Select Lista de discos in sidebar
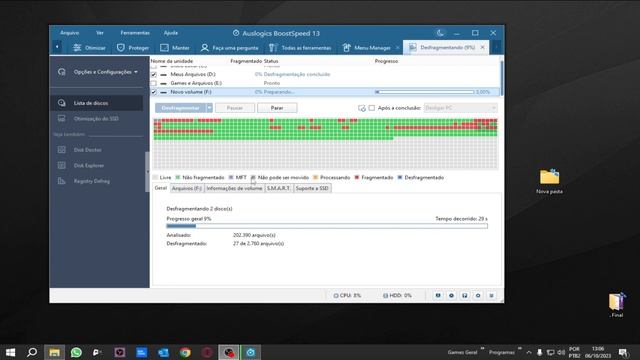640x360 pixels. tap(97, 103)
